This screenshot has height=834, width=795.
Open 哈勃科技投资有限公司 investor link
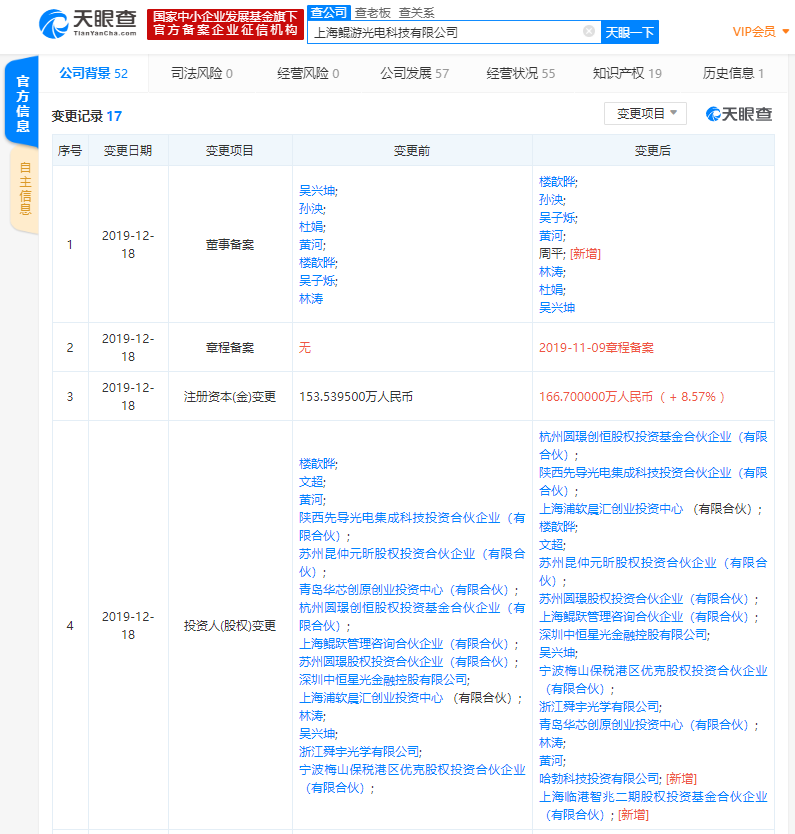click(x=600, y=778)
